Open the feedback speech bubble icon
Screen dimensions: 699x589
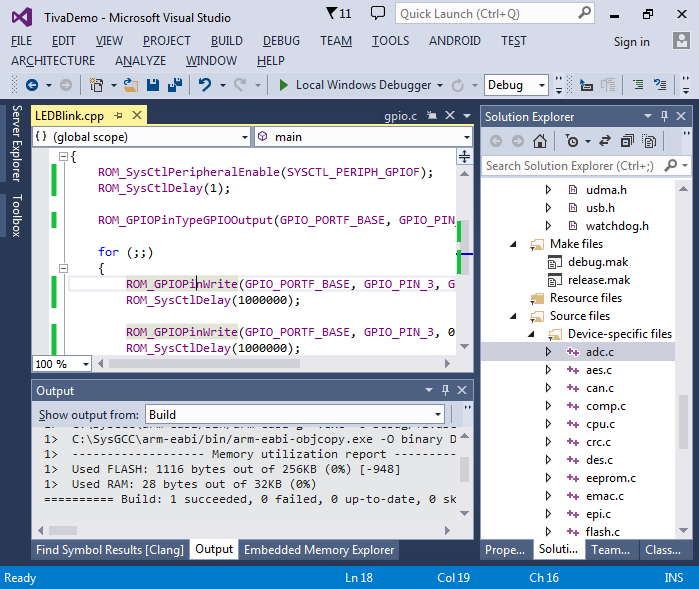[378, 13]
